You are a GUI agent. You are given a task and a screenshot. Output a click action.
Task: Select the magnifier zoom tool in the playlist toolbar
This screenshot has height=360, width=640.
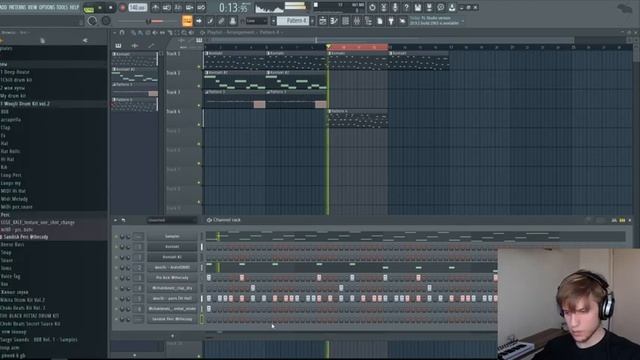[x=184, y=32]
